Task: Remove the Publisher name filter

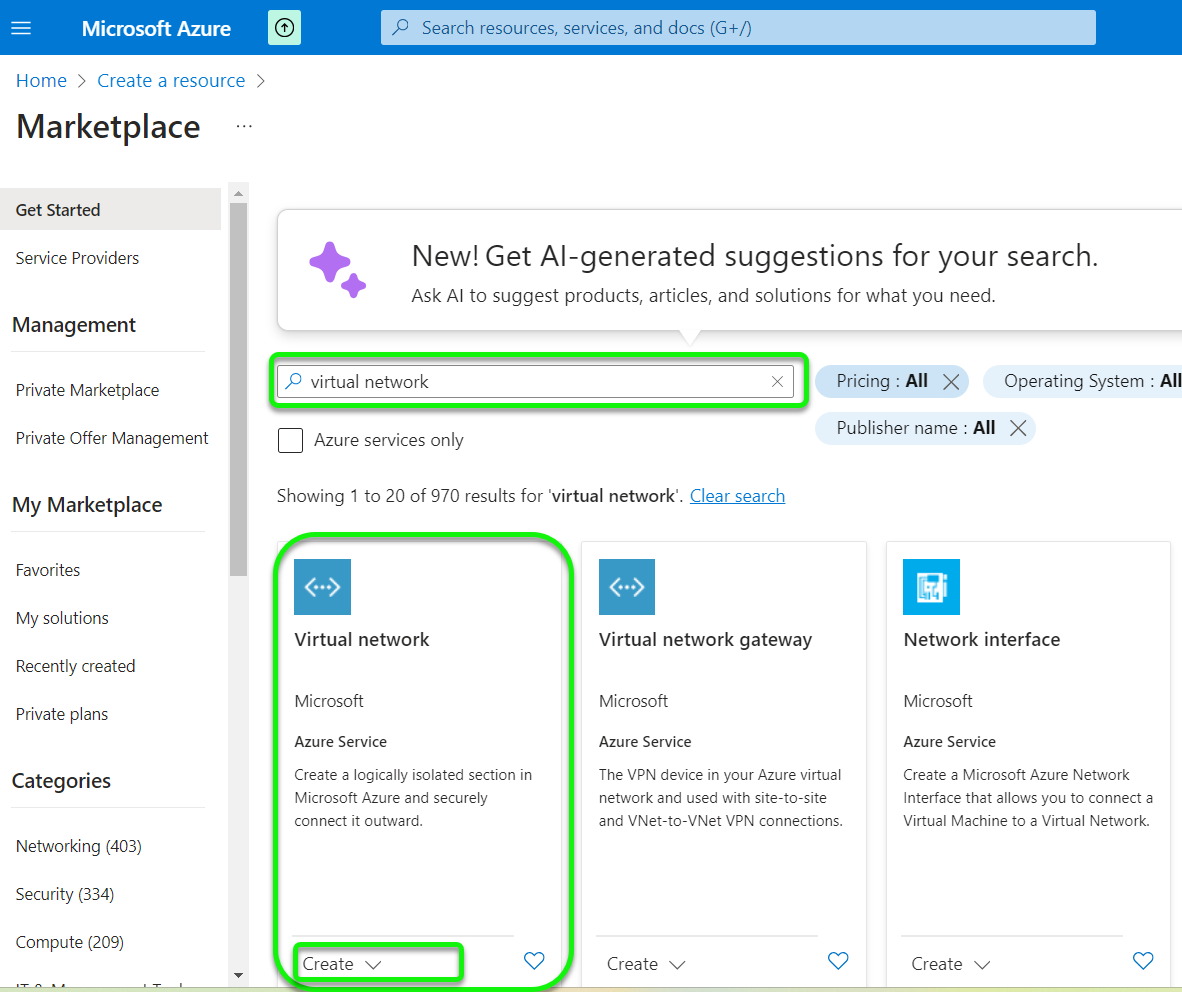Action: 1018,428
